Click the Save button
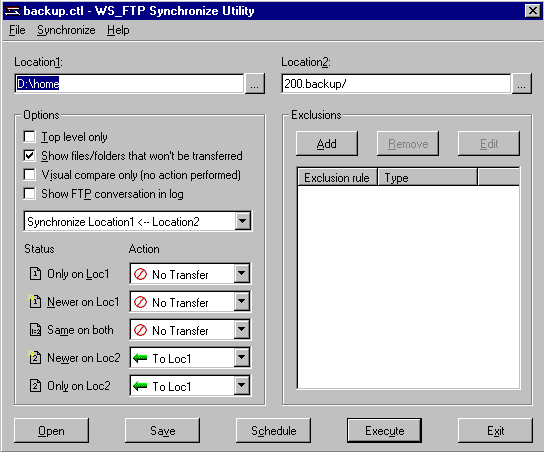Viewport: 544px width, 452px height. [162, 430]
